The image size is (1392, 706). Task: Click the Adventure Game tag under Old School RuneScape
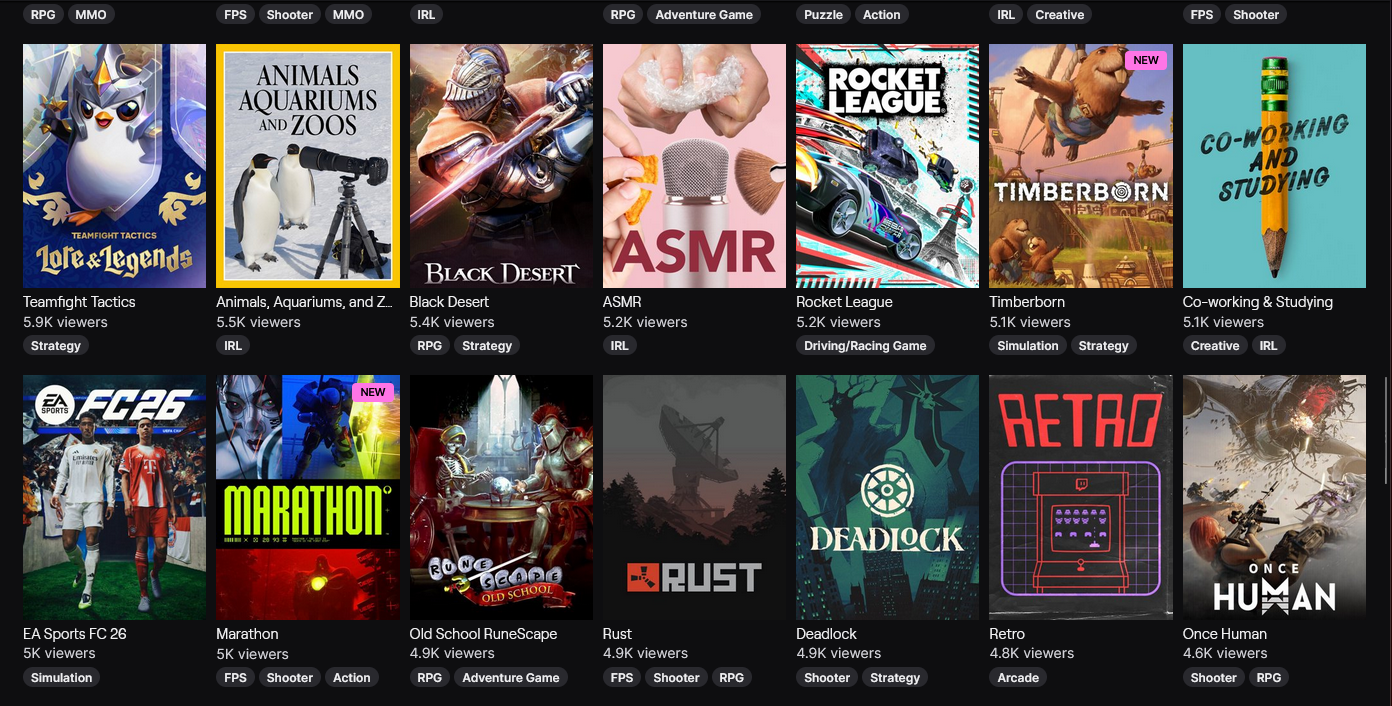[x=511, y=678]
